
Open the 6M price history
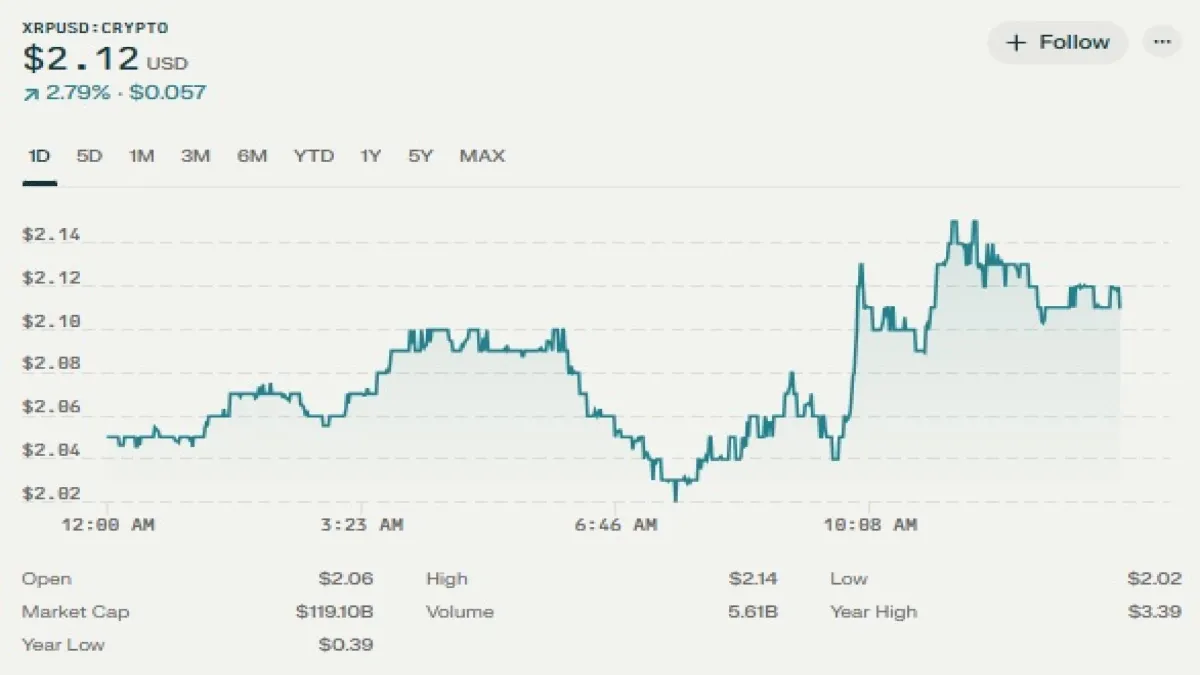252,156
